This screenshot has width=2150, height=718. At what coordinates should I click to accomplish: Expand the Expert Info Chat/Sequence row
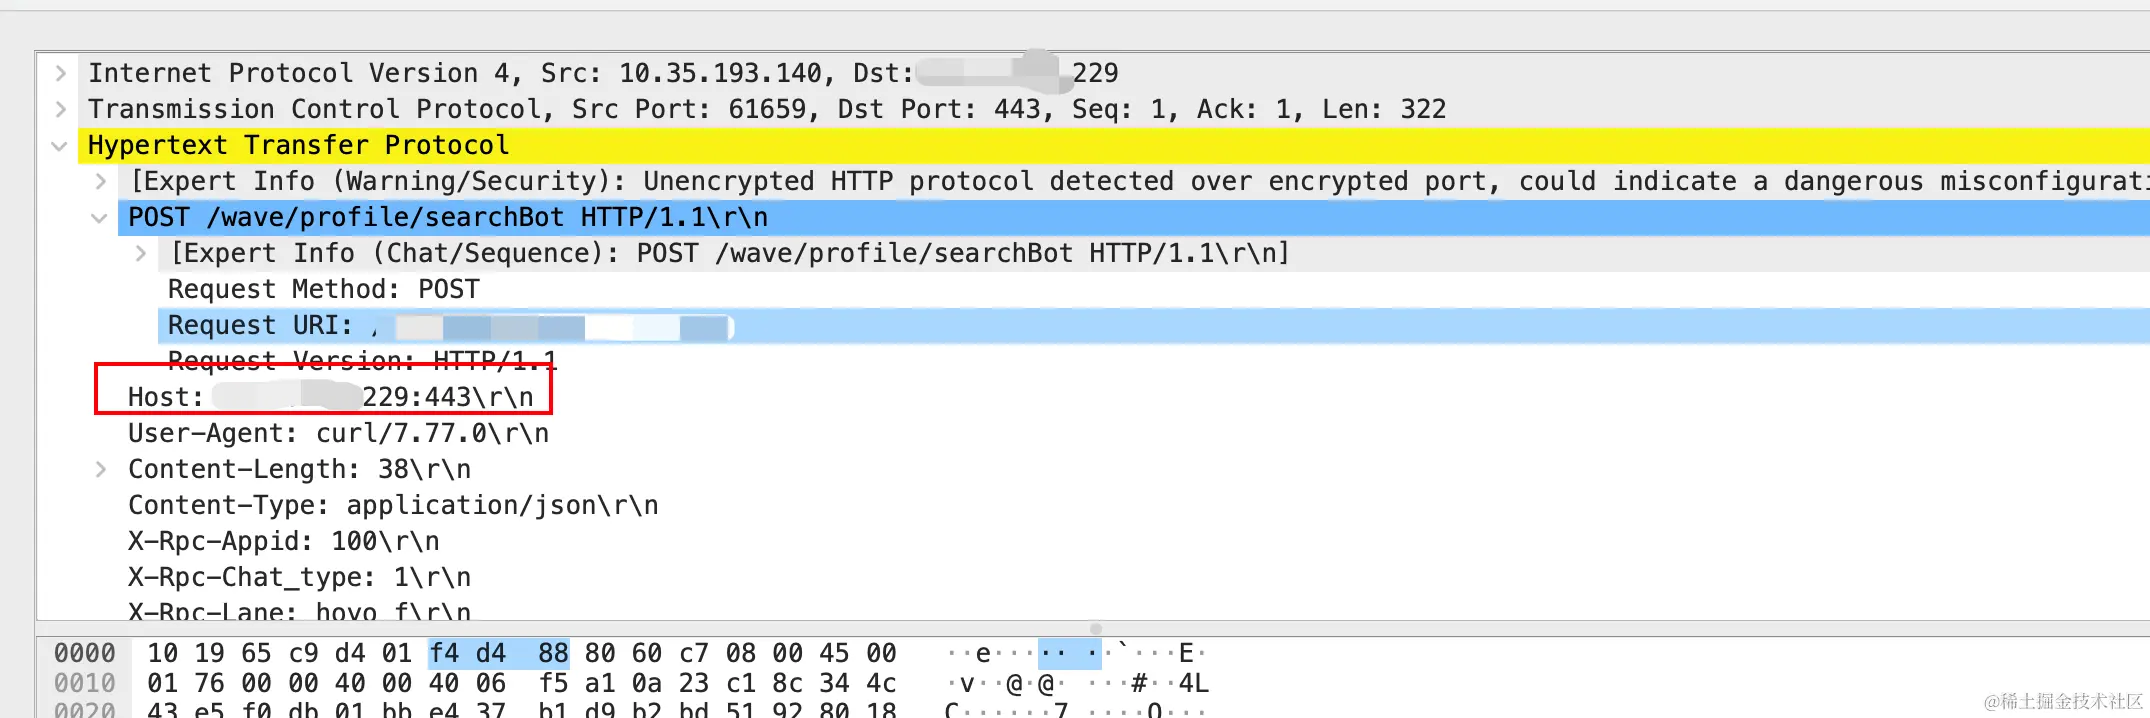pos(141,253)
